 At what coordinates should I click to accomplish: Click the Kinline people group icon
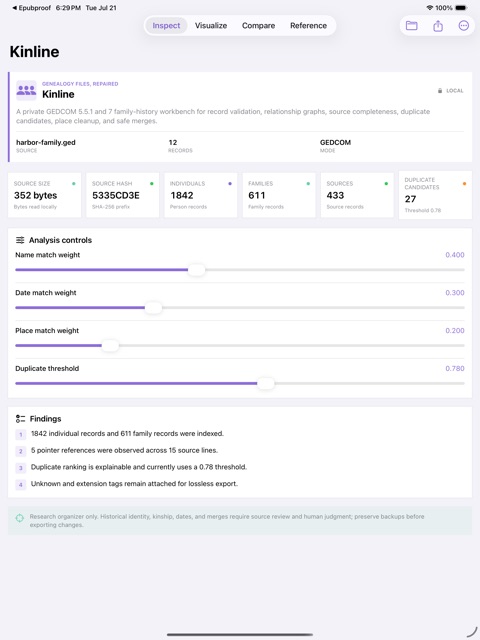tap(26, 90)
